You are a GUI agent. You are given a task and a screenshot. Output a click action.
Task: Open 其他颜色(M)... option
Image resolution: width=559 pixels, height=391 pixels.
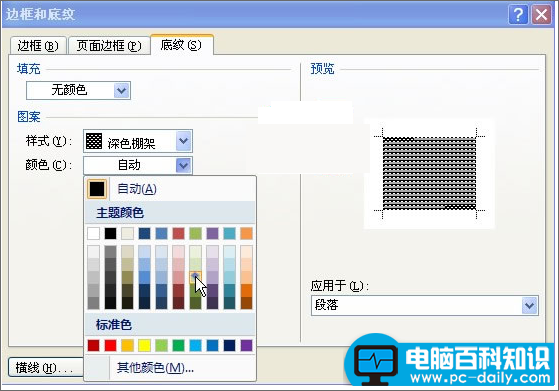point(170,367)
